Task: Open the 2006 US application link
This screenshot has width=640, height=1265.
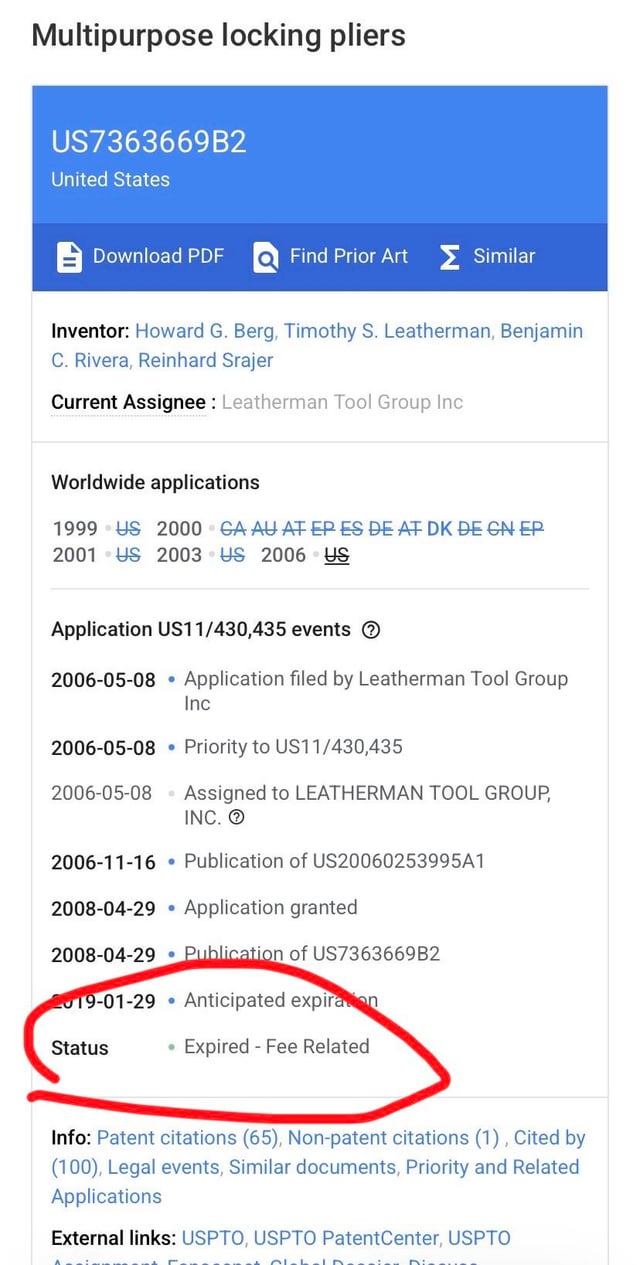Action: tap(337, 555)
